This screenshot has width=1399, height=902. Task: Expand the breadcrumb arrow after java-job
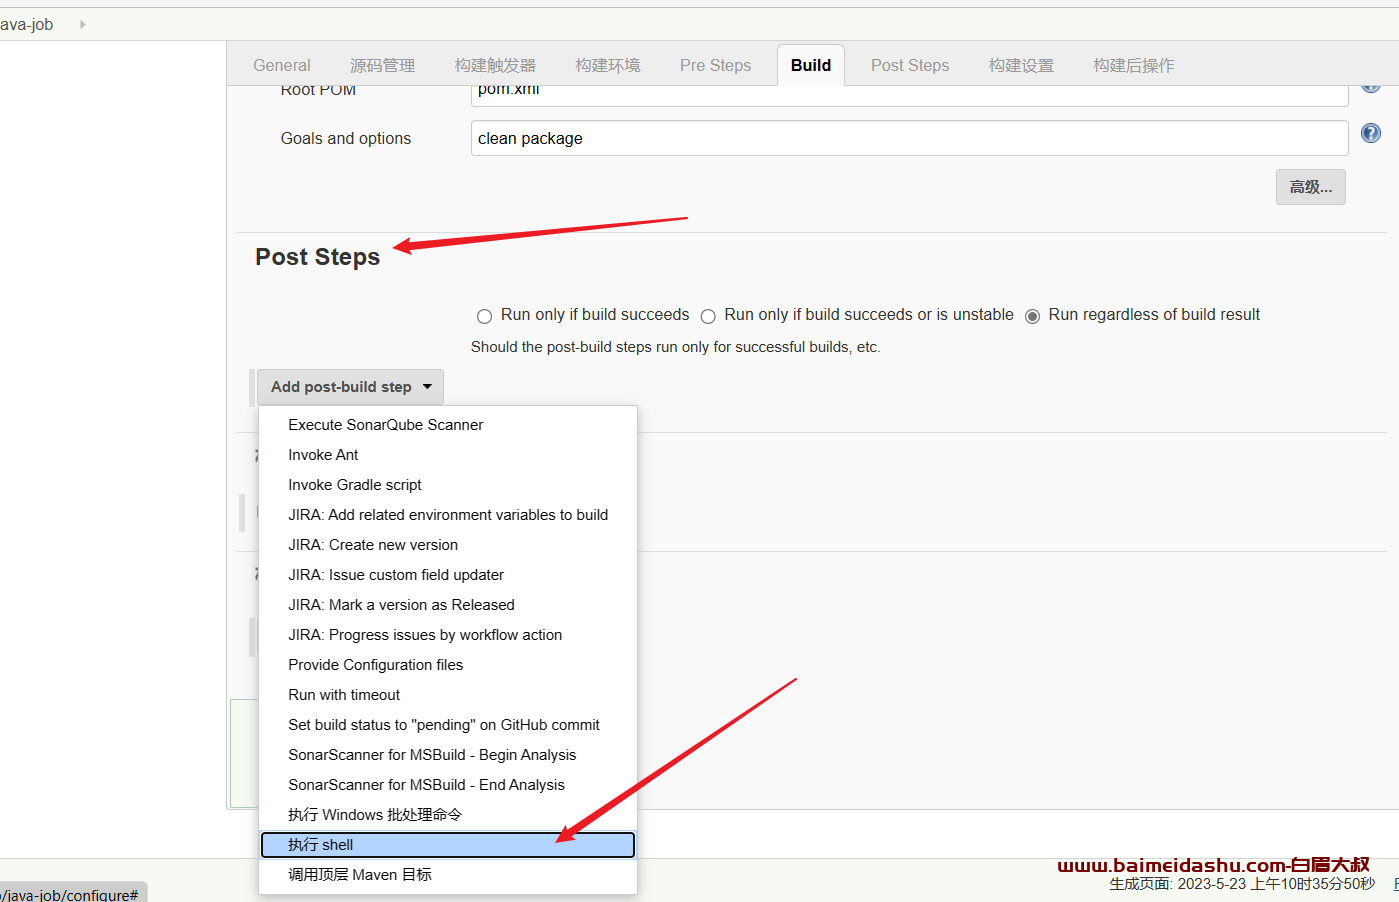(x=82, y=24)
